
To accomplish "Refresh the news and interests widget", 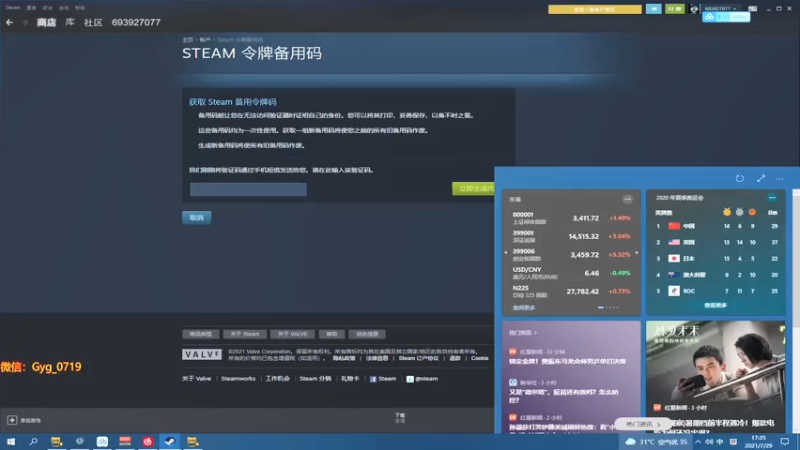I will point(740,178).
